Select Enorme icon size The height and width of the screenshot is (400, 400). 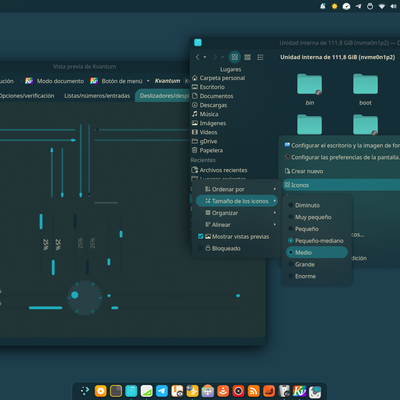click(x=317, y=276)
